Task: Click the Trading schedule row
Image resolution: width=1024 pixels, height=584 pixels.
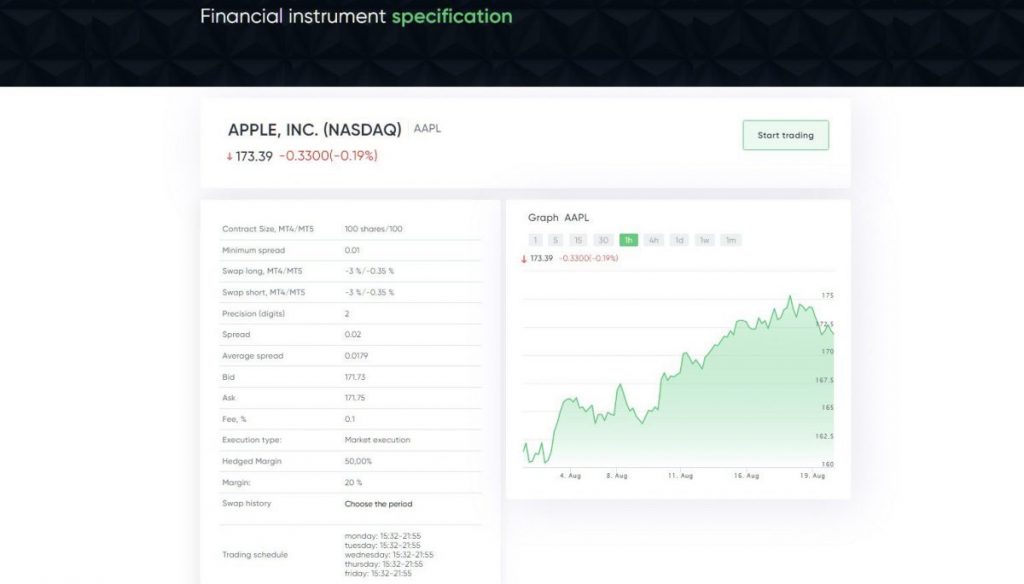Action: 351,555
